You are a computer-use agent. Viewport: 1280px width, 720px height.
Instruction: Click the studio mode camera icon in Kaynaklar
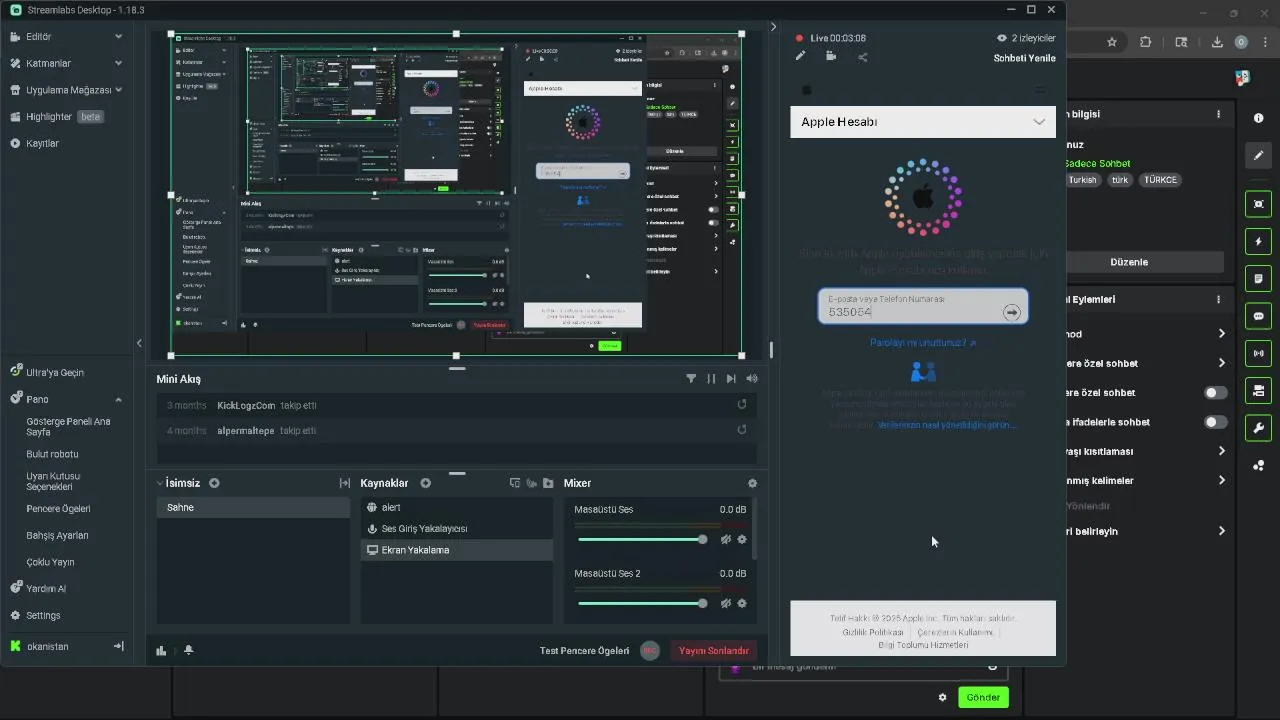[x=532, y=483]
